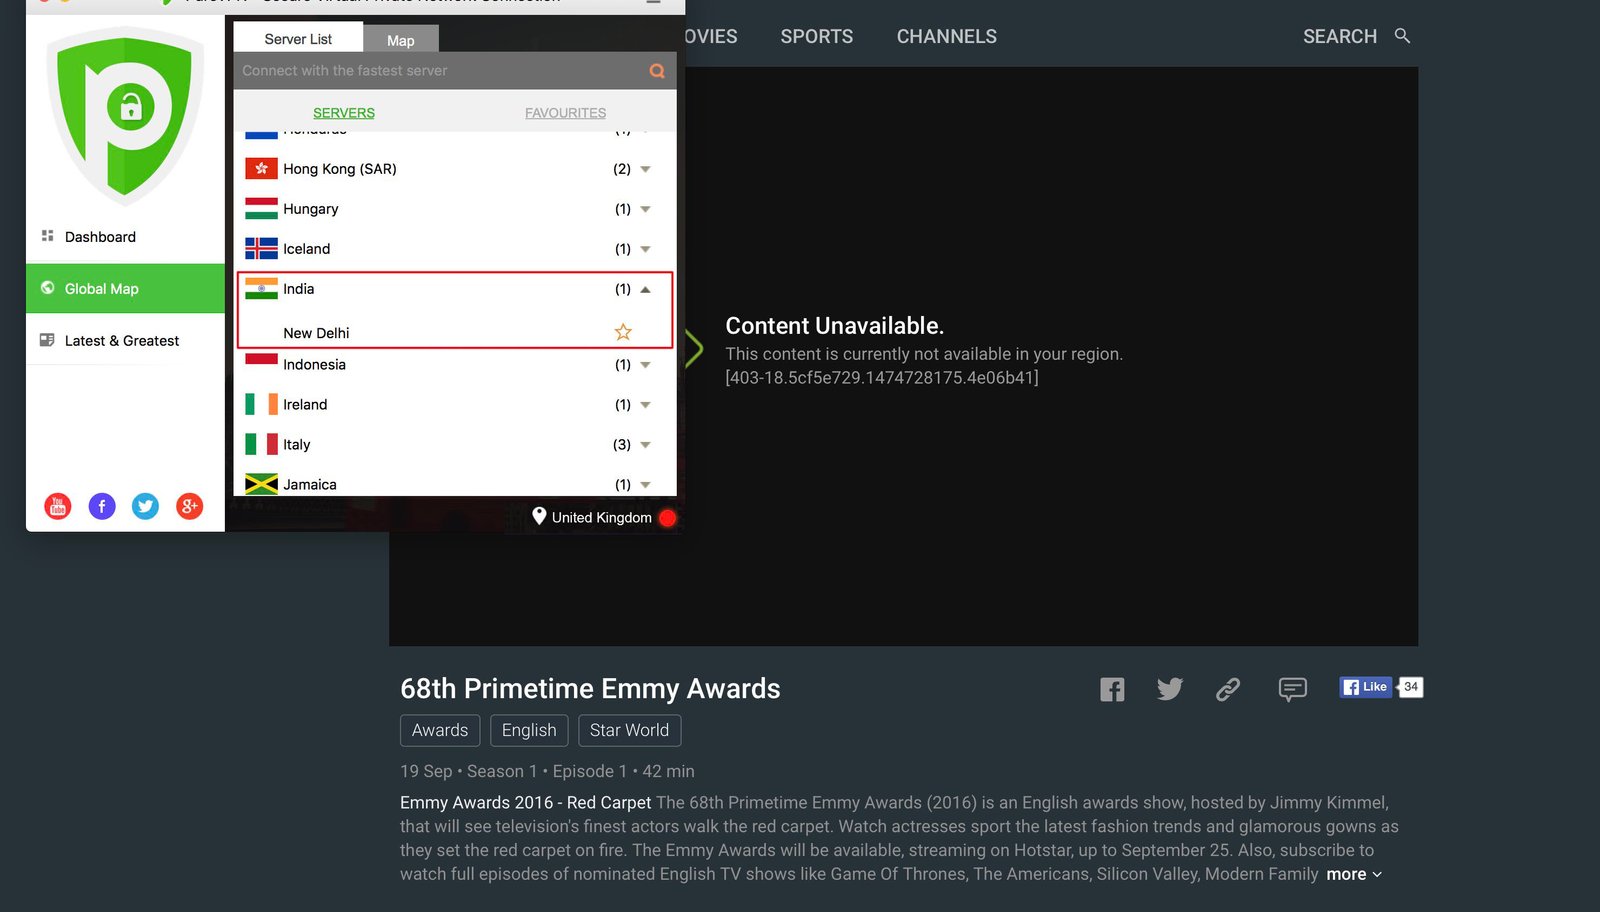
Task: Expand Ireland server list arrow
Action: coord(645,405)
